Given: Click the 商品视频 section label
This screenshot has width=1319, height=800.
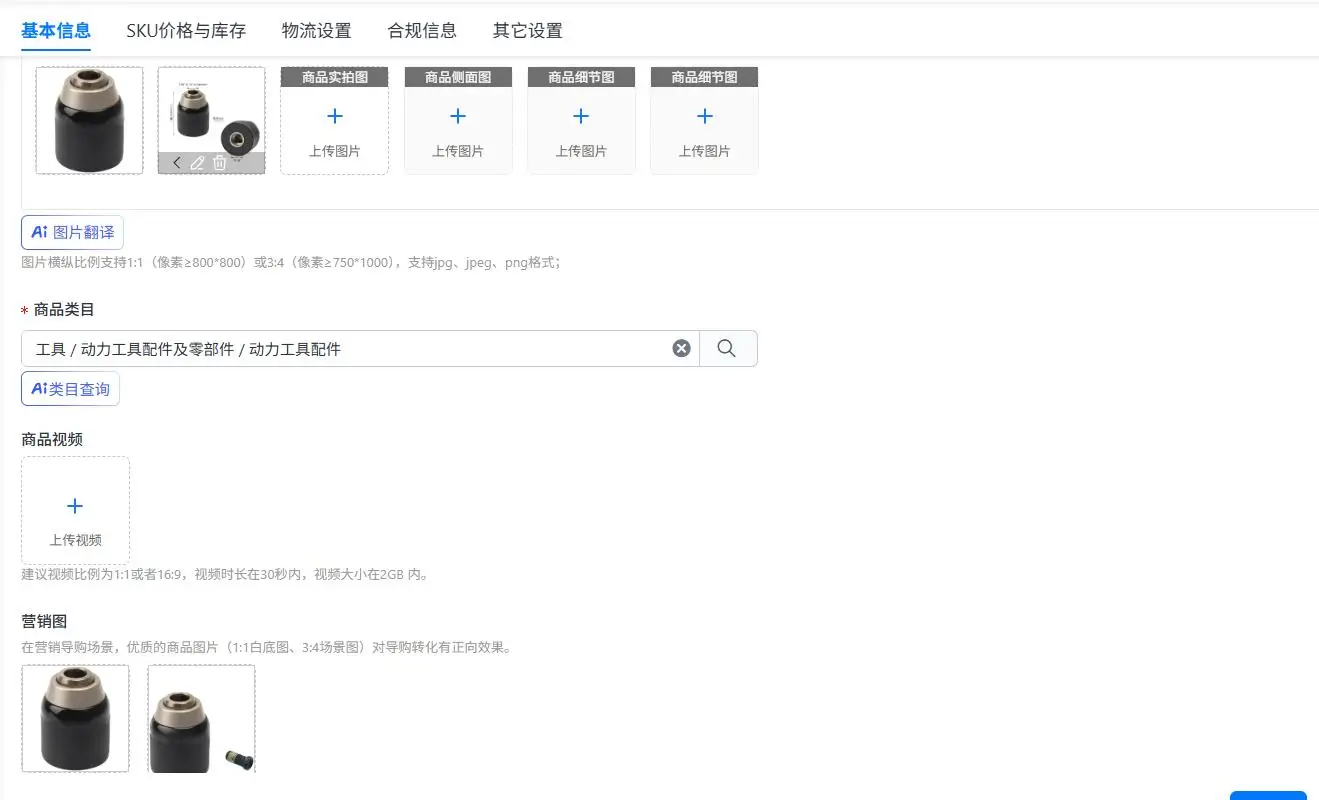Looking at the screenshot, I should (x=52, y=439).
